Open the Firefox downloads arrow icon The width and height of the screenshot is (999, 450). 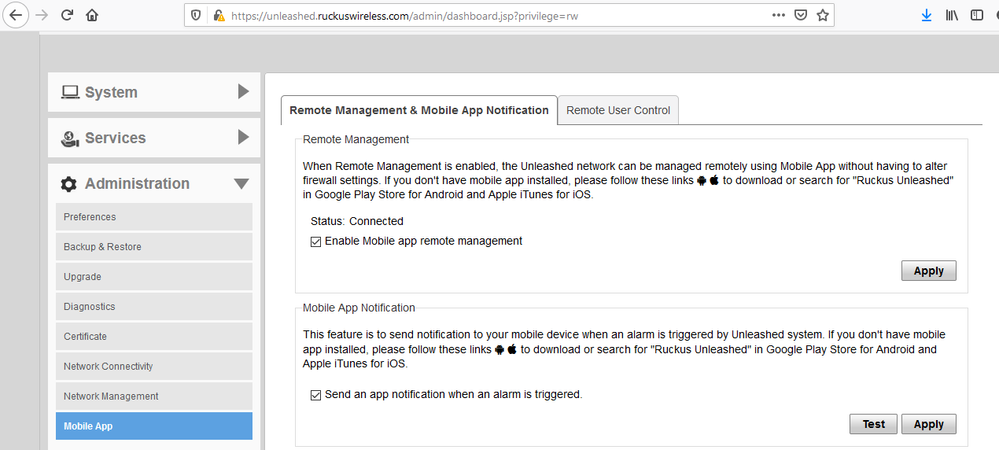[926, 16]
